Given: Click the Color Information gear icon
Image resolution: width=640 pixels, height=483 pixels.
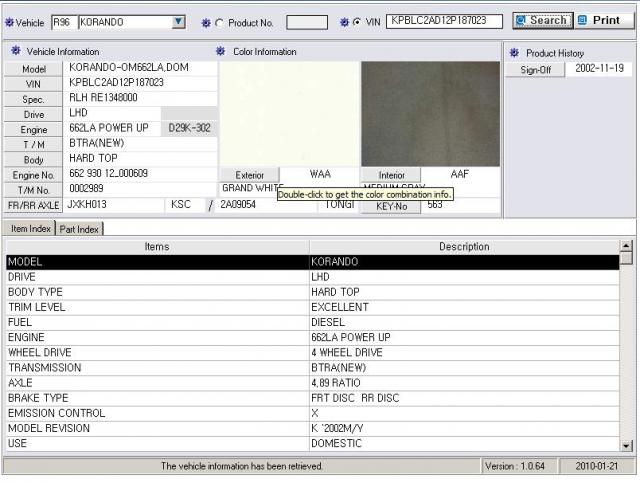Looking at the screenshot, I should (220, 51).
